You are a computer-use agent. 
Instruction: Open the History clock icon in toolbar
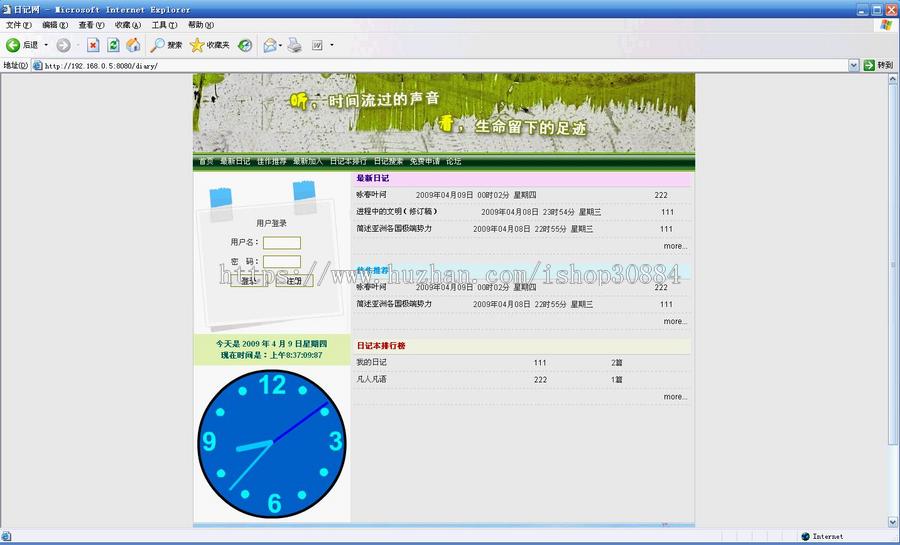coord(245,45)
